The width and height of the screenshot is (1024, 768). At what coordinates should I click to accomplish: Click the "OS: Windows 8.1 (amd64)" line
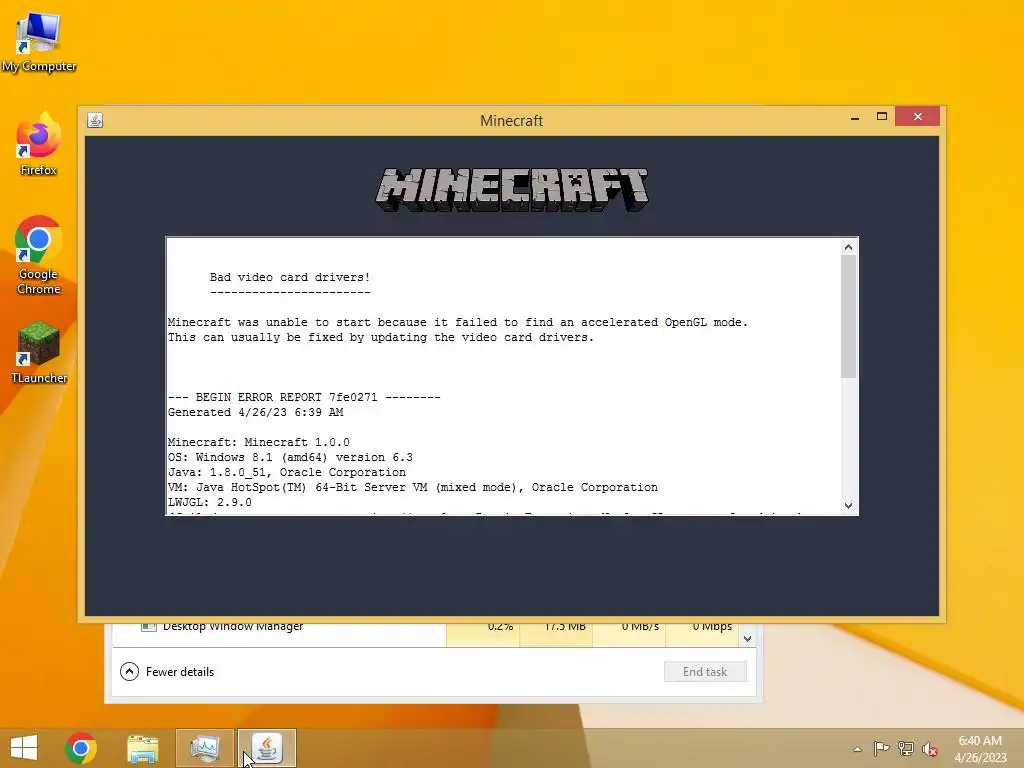(x=290, y=457)
